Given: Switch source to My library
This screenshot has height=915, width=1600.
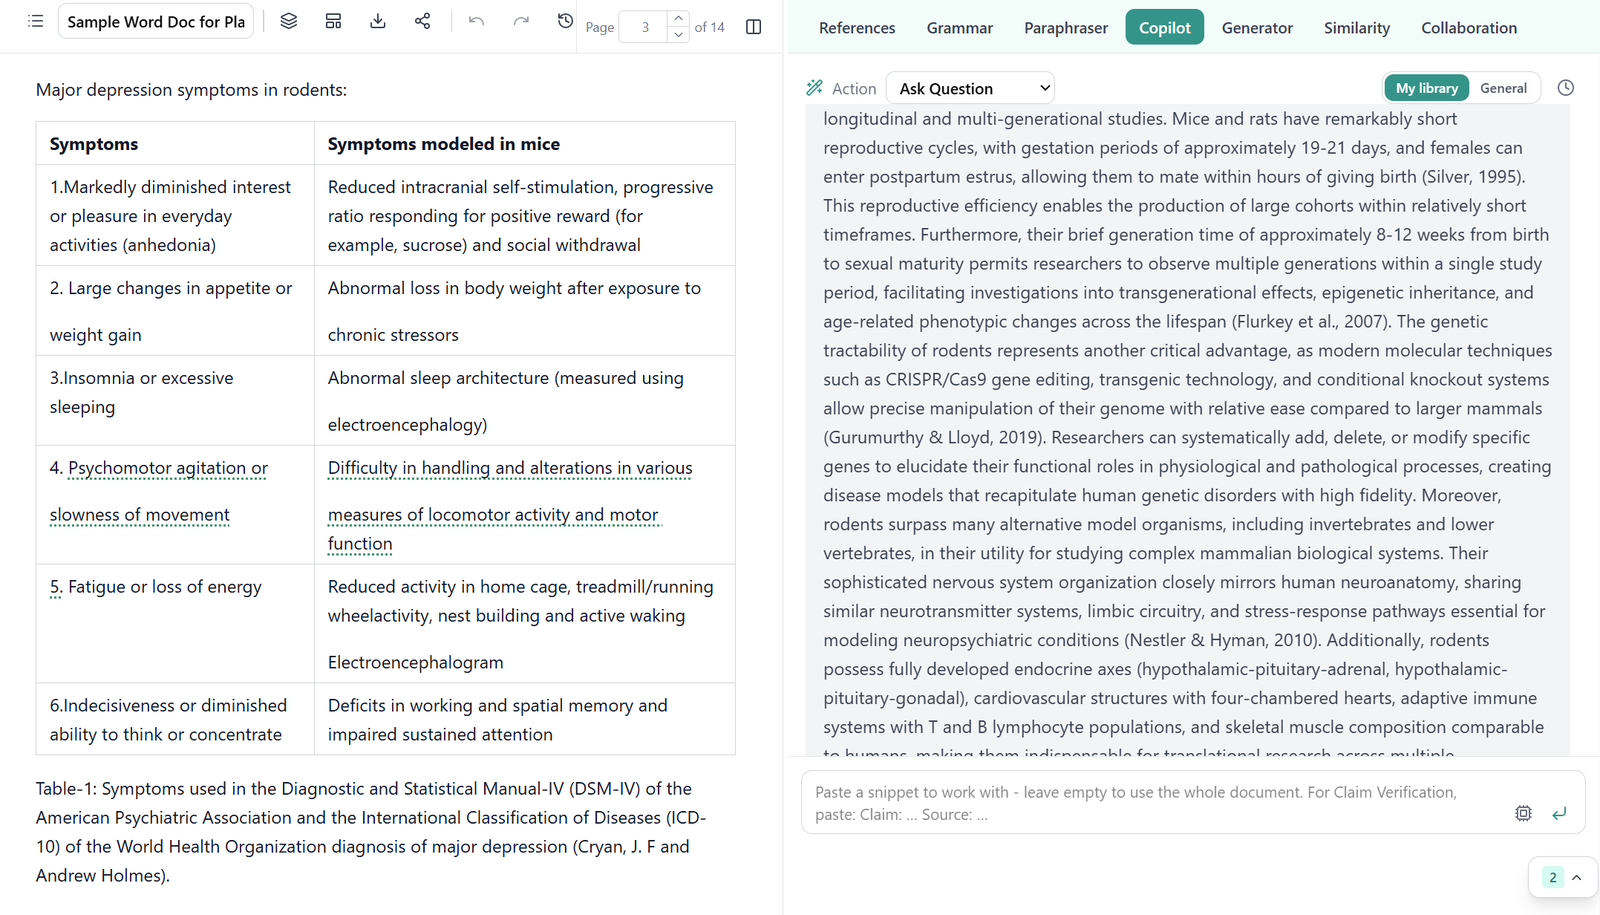Looking at the screenshot, I should [x=1427, y=88].
